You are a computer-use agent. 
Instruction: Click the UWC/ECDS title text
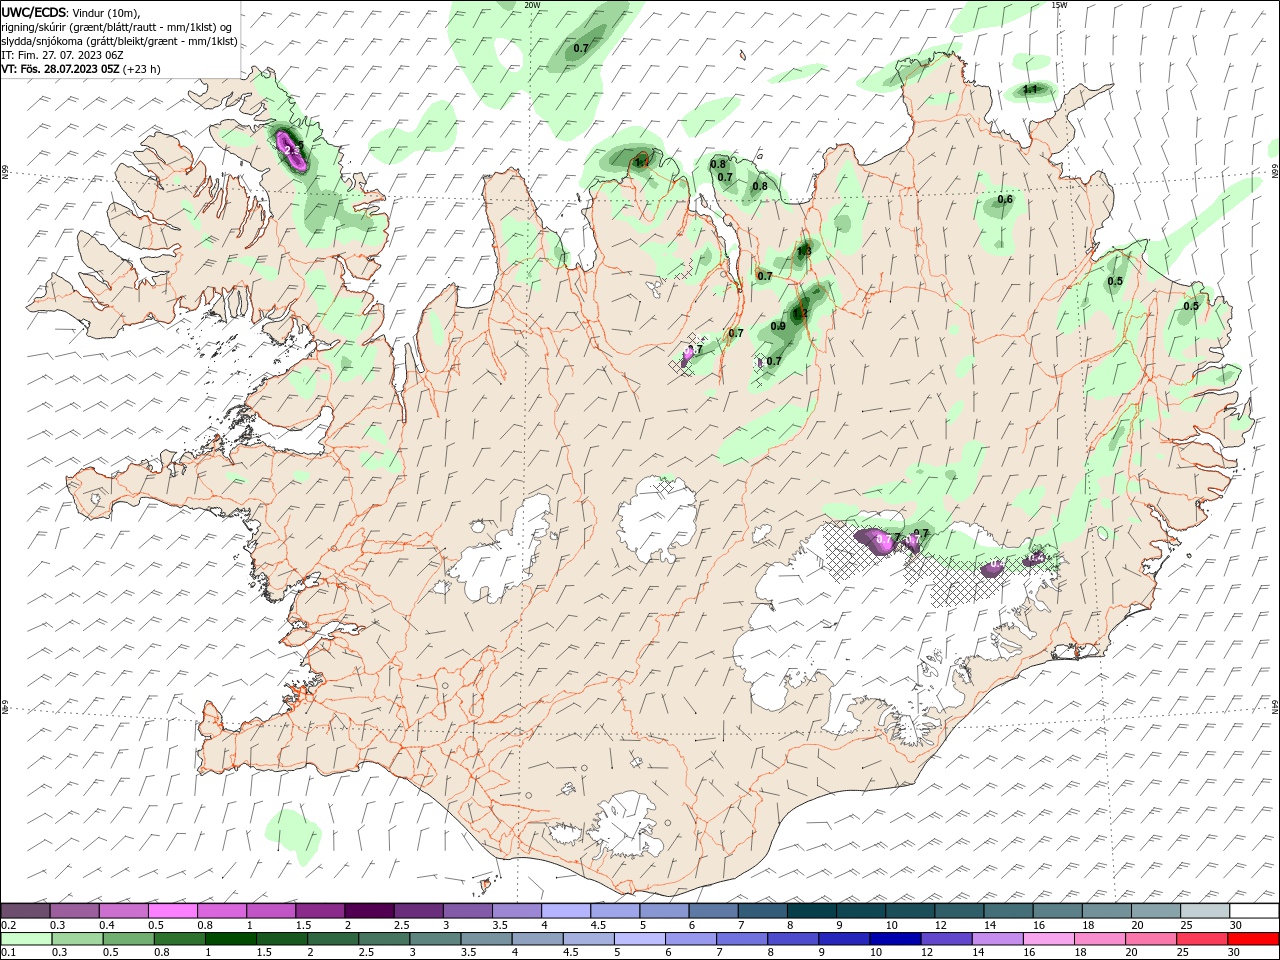pos(35,11)
